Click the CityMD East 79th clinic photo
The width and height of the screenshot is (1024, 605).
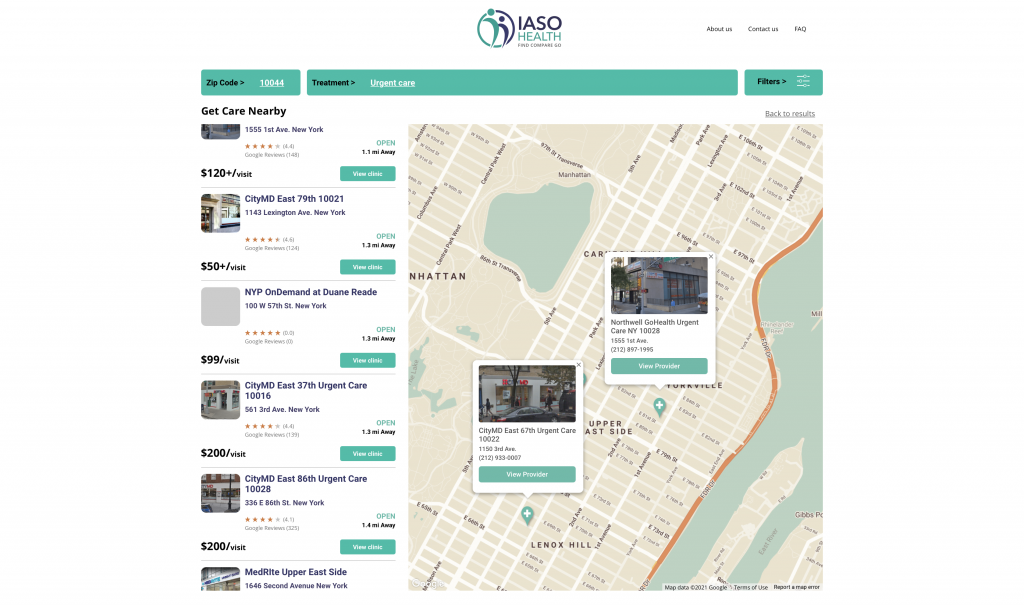220,213
